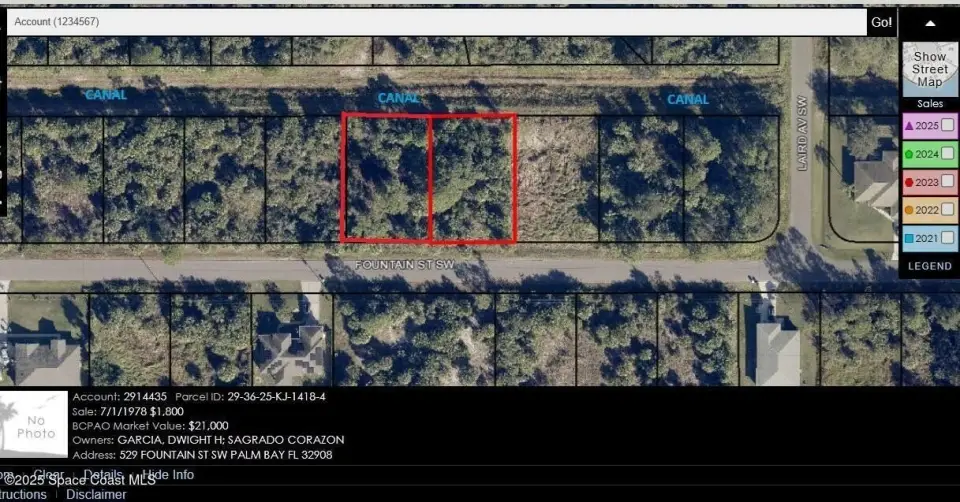Click the red hexagon 2023 sales marker
This screenshot has height=502, width=960.
[909, 183]
